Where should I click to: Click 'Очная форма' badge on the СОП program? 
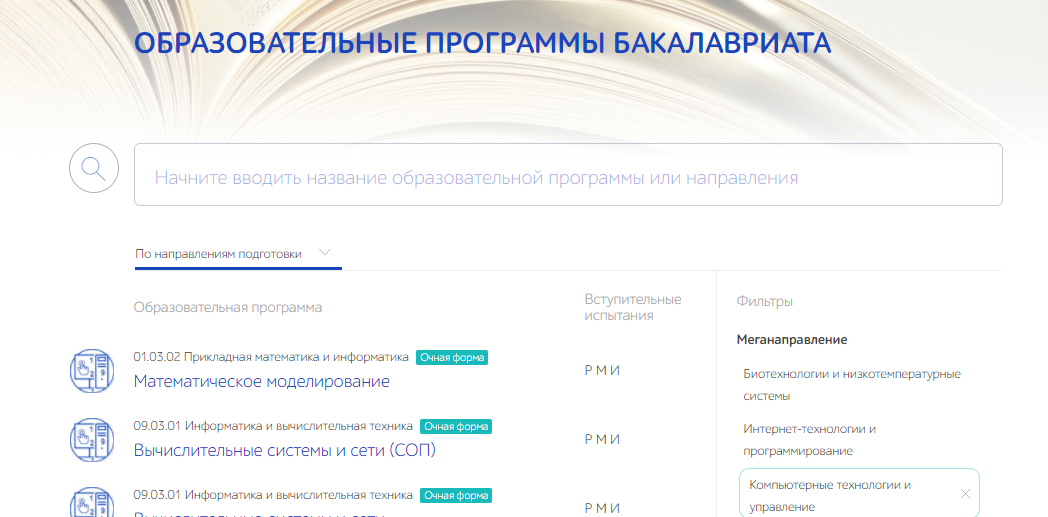tap(456, 426)
